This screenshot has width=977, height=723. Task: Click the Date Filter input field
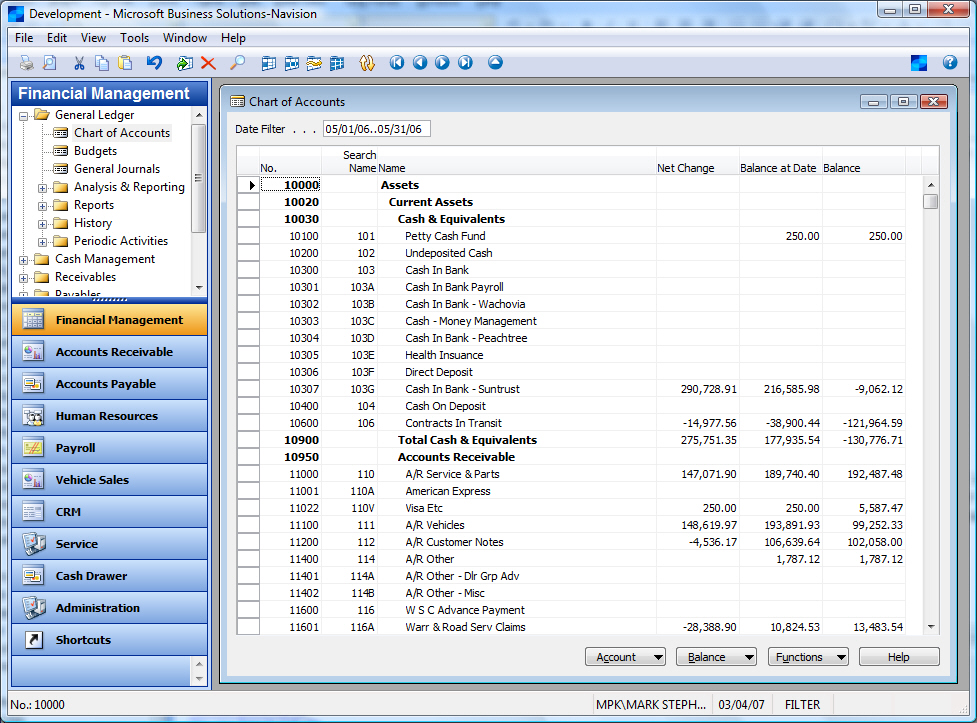(x=376, y=129)
